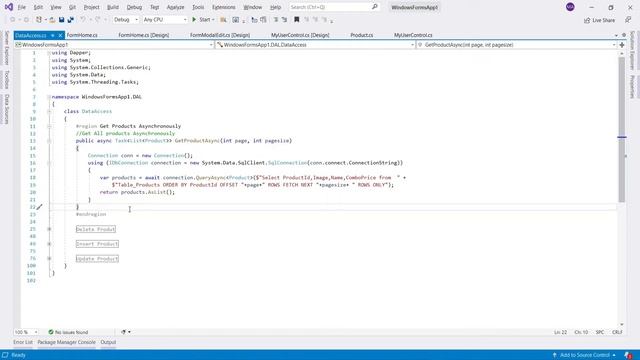Screen dimensions: 640x360
Task: Open the Git menu
Action: click(72, 7)
